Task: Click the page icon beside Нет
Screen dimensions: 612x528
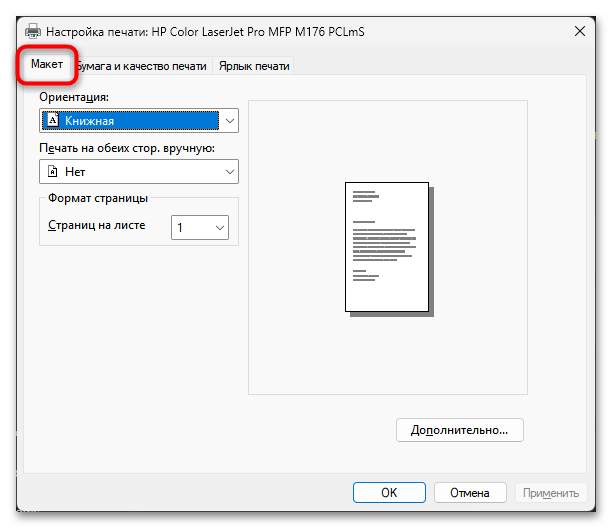Action: [x=52, y=171]
